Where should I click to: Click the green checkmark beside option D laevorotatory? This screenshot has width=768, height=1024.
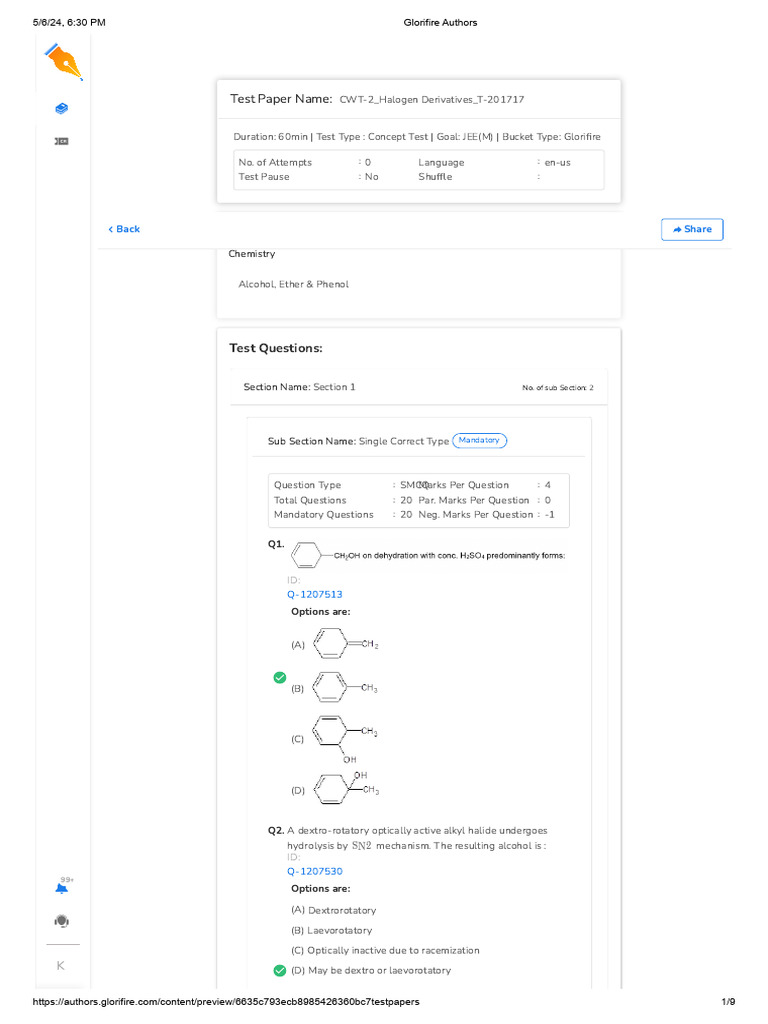tap(280, 970)
